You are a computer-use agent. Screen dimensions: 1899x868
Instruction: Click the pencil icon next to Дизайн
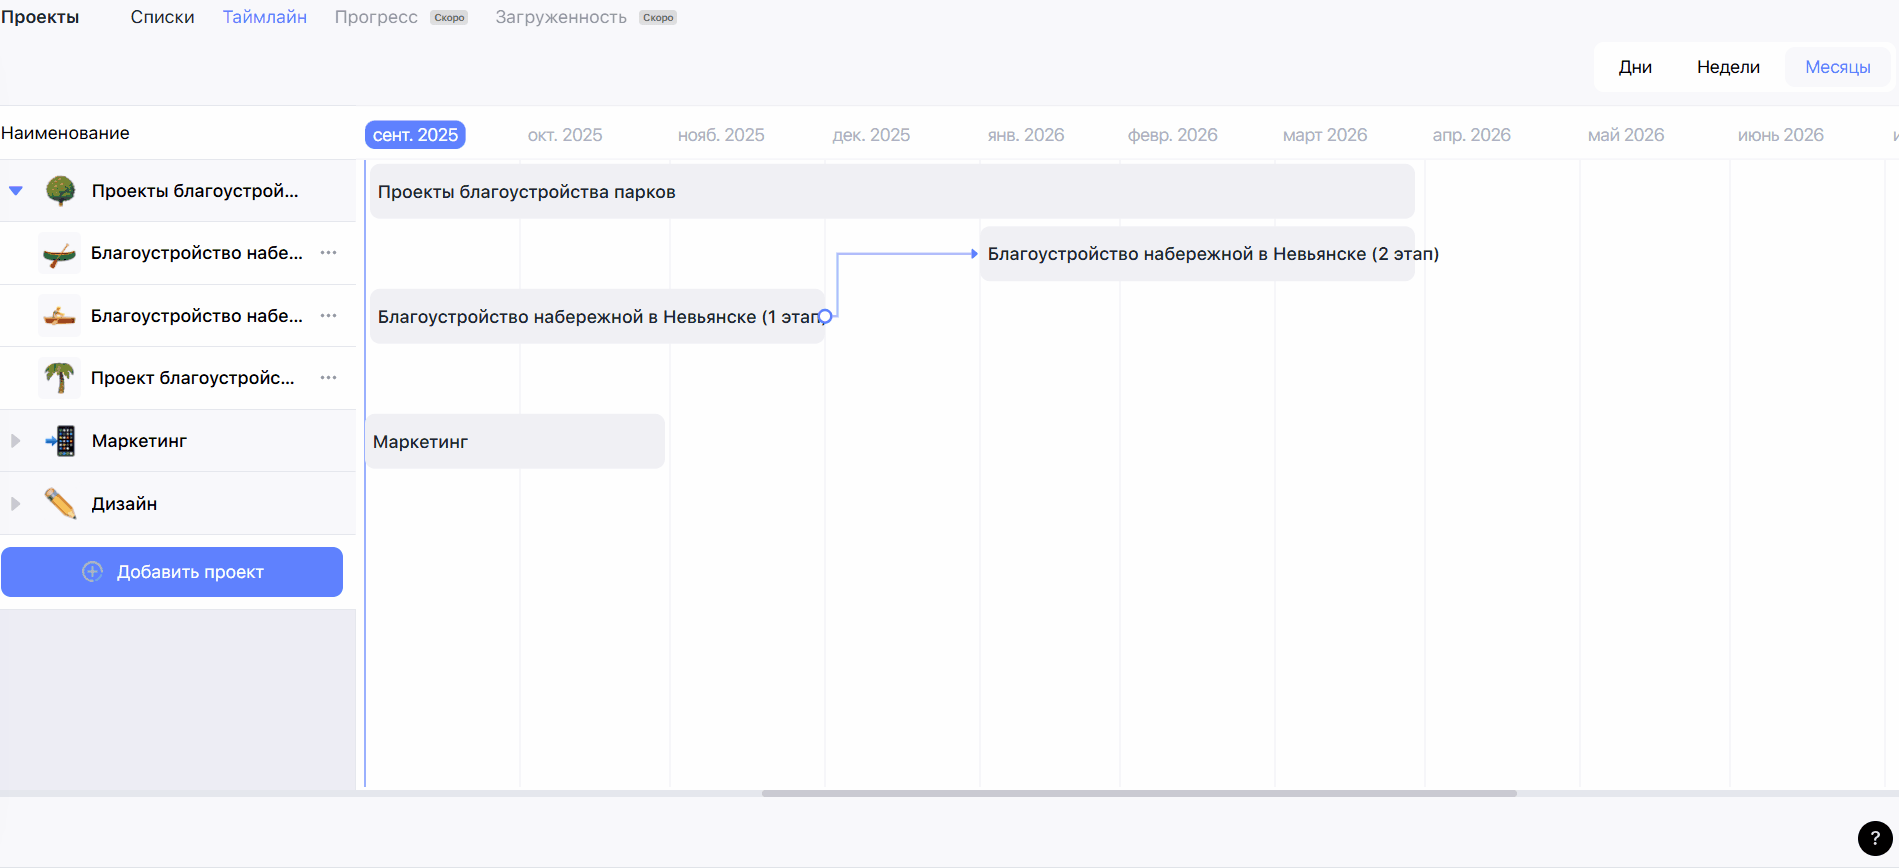tap(60, 504)
